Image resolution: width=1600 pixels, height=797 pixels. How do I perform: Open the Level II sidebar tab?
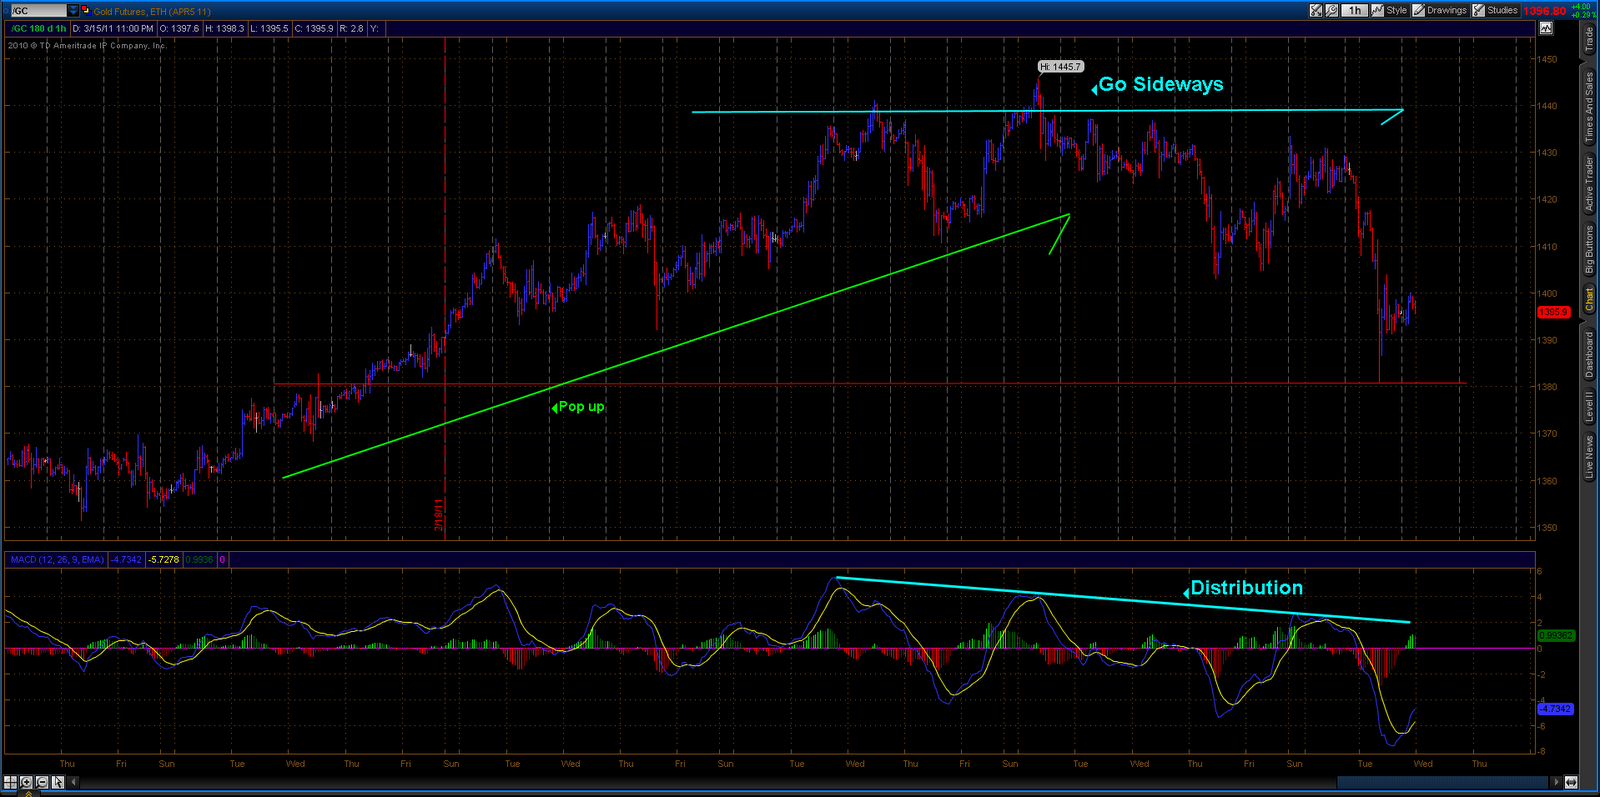(x=1589, y=407)
